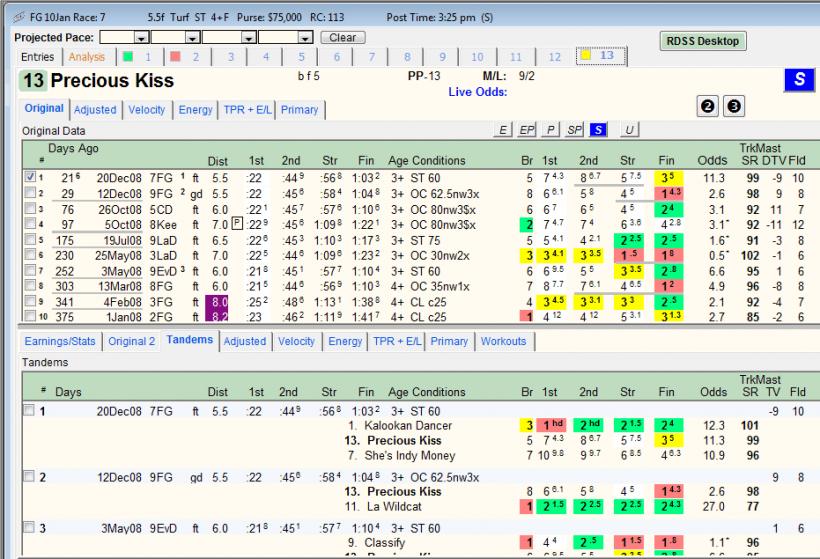This screenshot has height=559, width=820.
Task: Click the Clear button
Action: coord(343,38)
